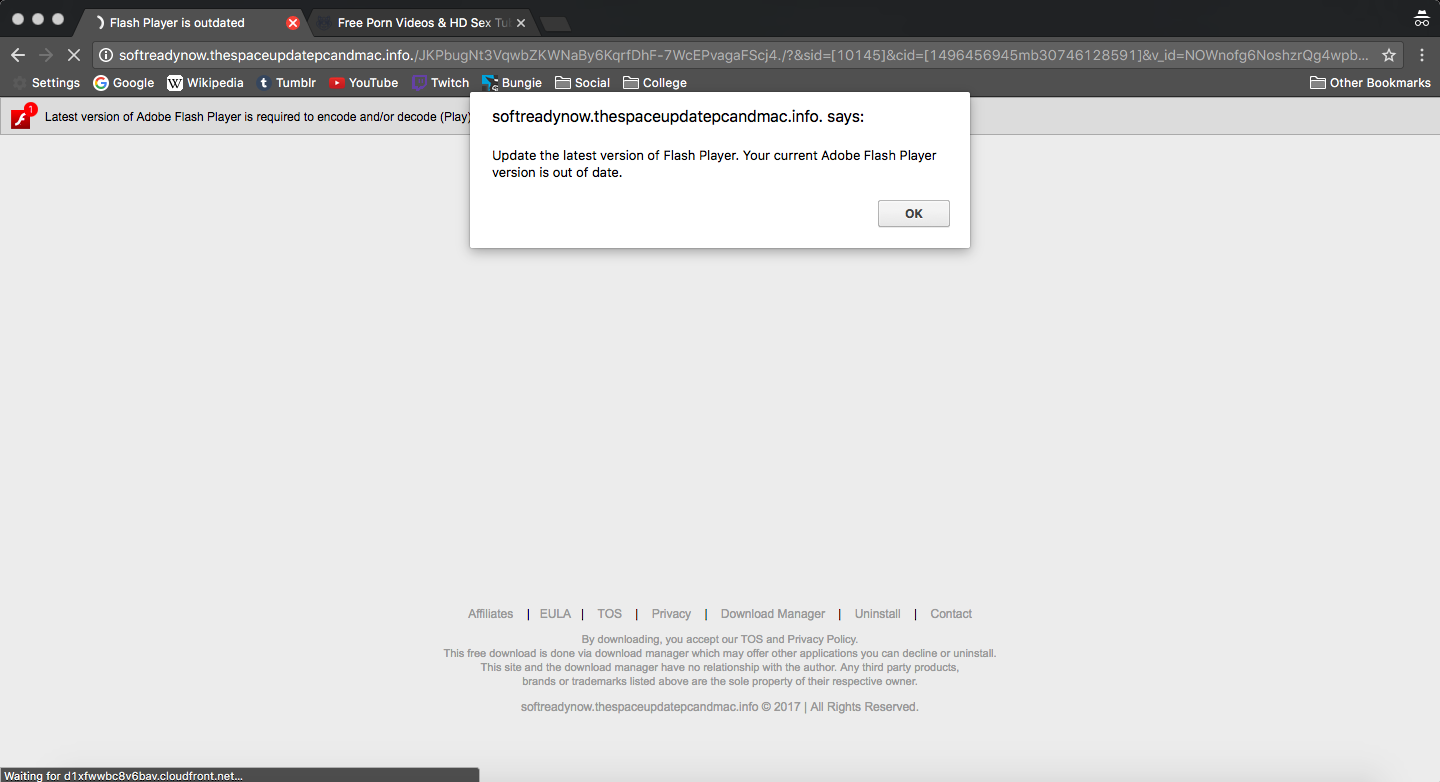1440x782 pixels.
Task: Open the Wikipedia bookmark
Action: click(205, 83)
